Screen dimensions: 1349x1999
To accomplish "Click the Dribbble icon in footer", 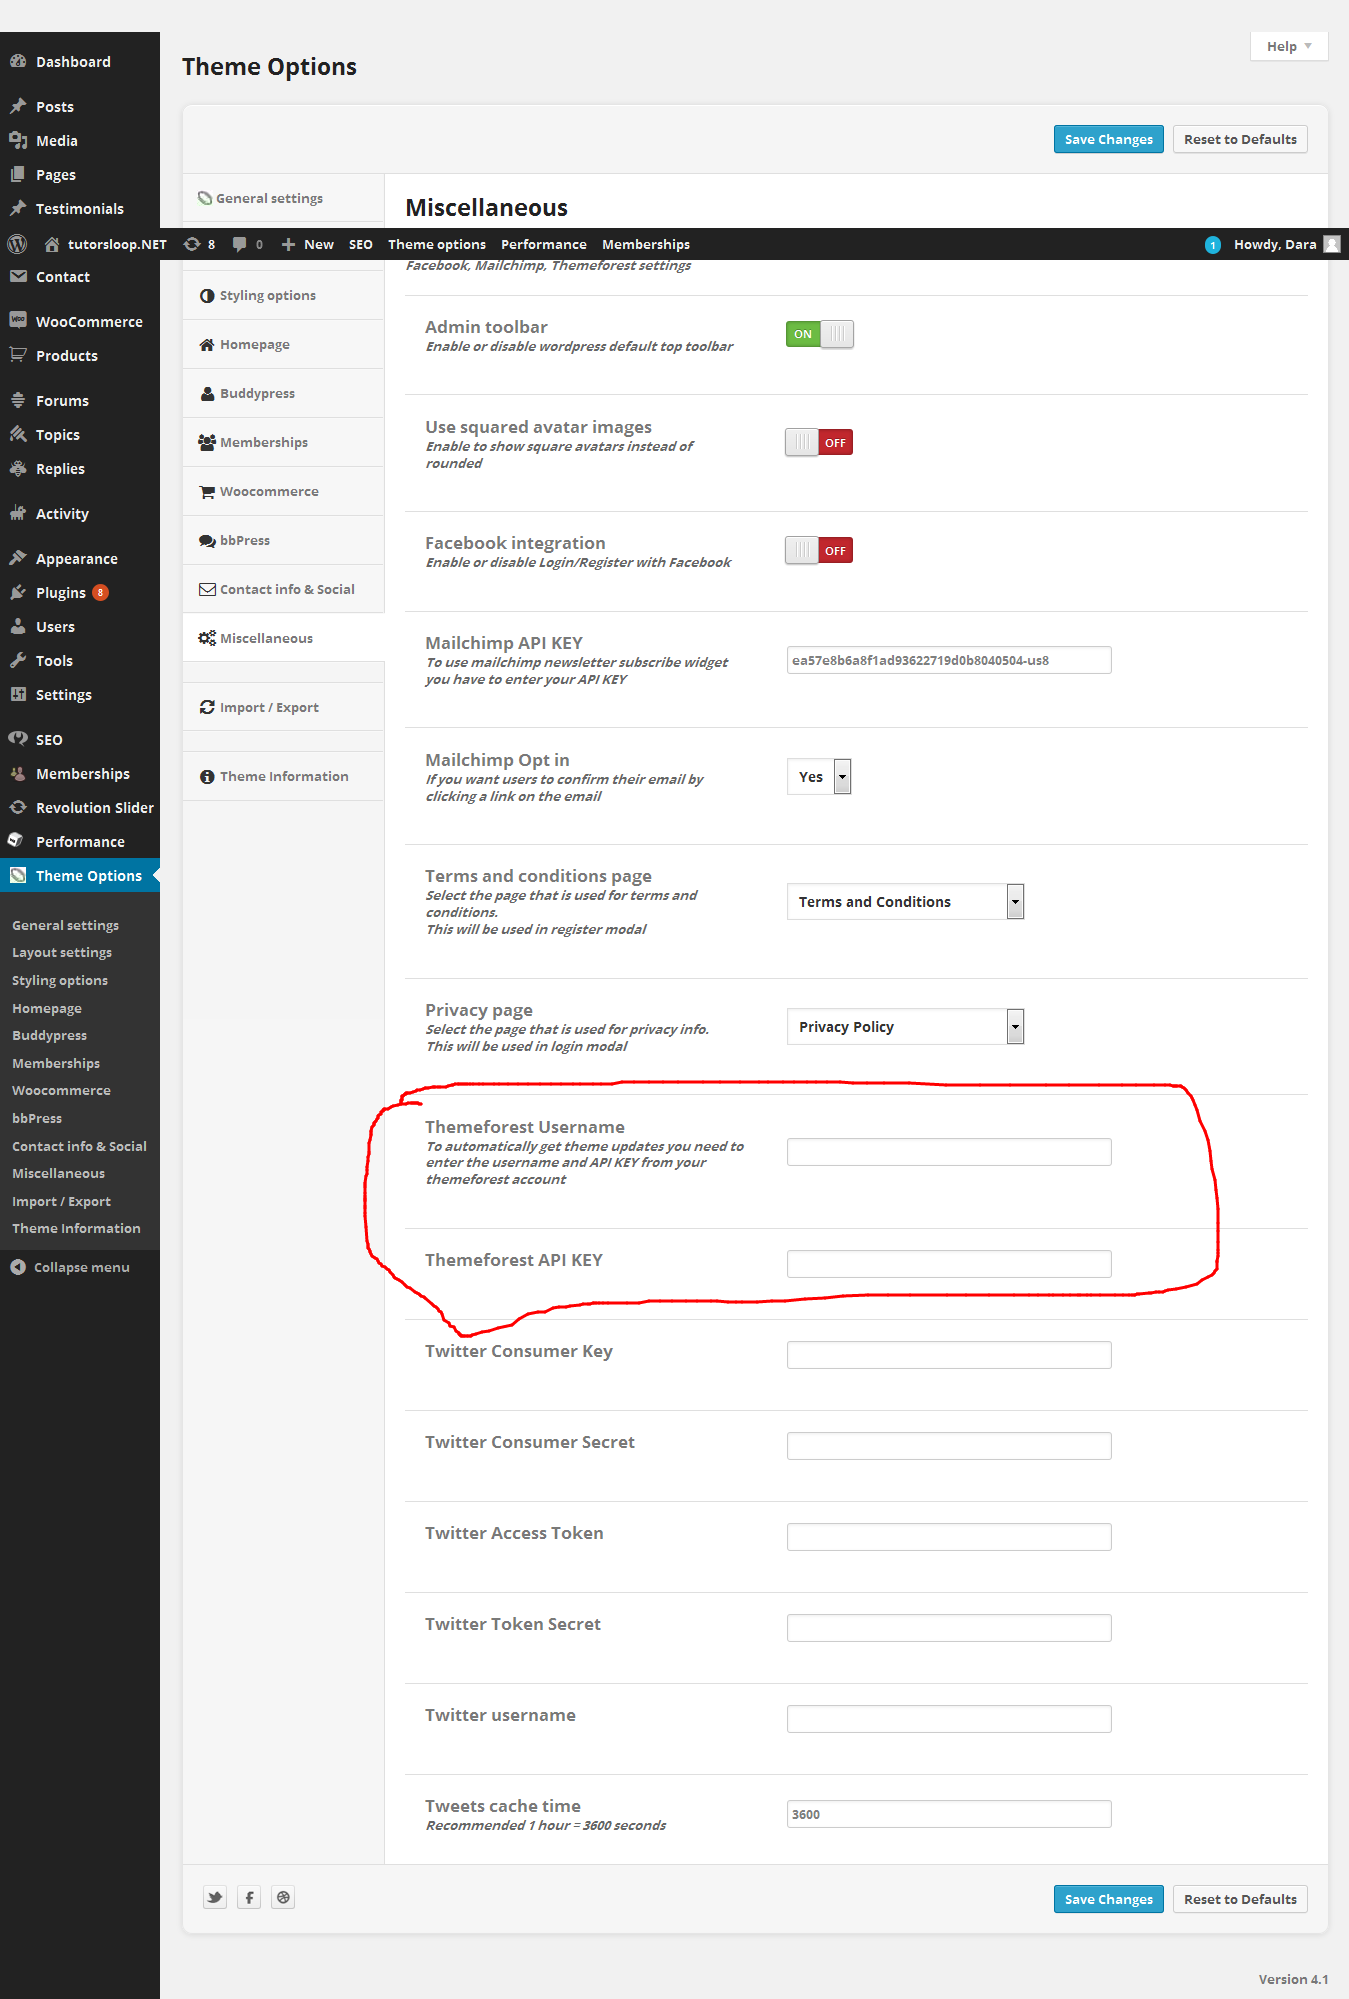I will 284,1897.
